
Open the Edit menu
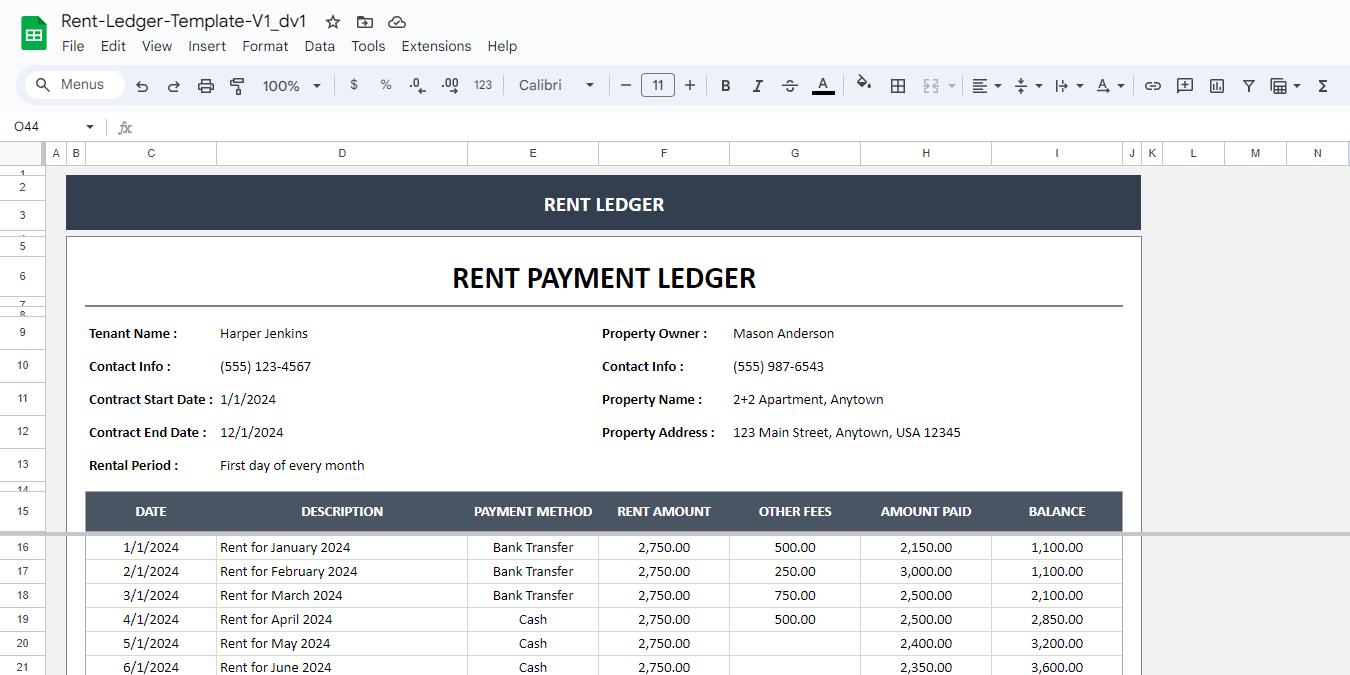113,46
